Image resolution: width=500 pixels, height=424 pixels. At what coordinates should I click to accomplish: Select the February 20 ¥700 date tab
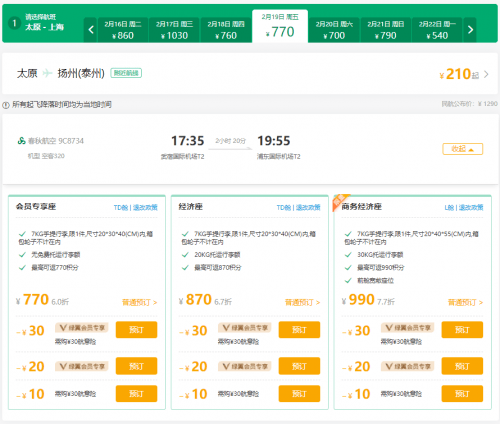334,30
